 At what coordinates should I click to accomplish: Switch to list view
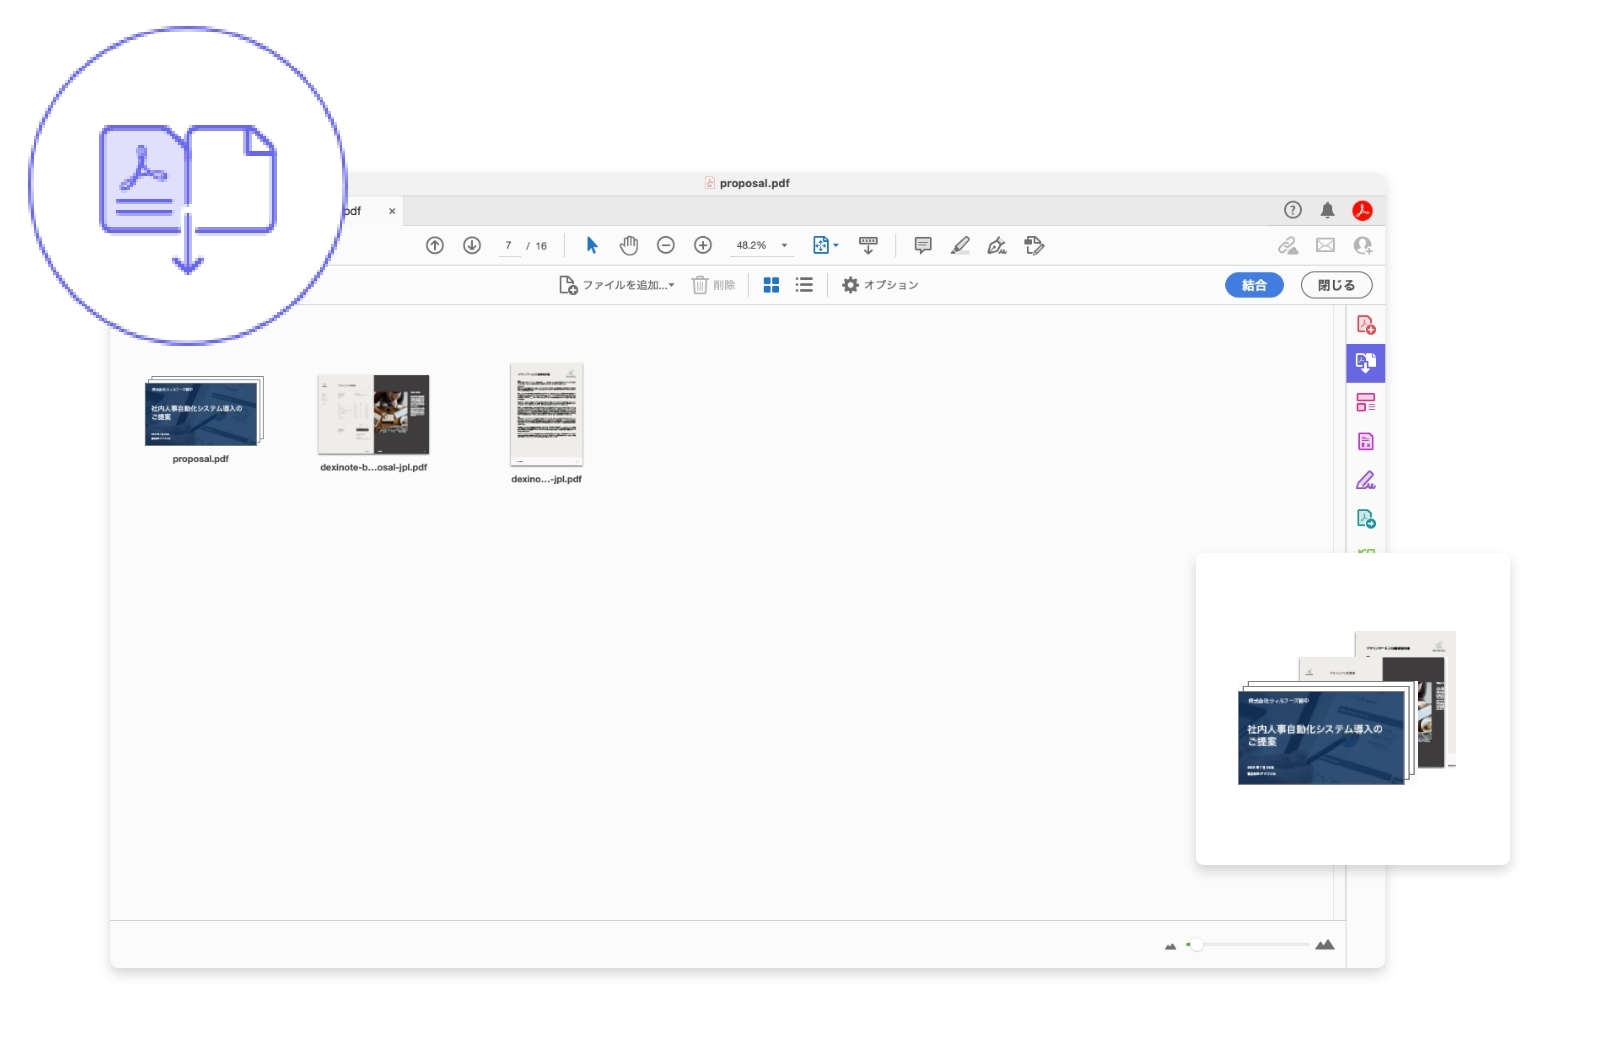coord(804,285)
